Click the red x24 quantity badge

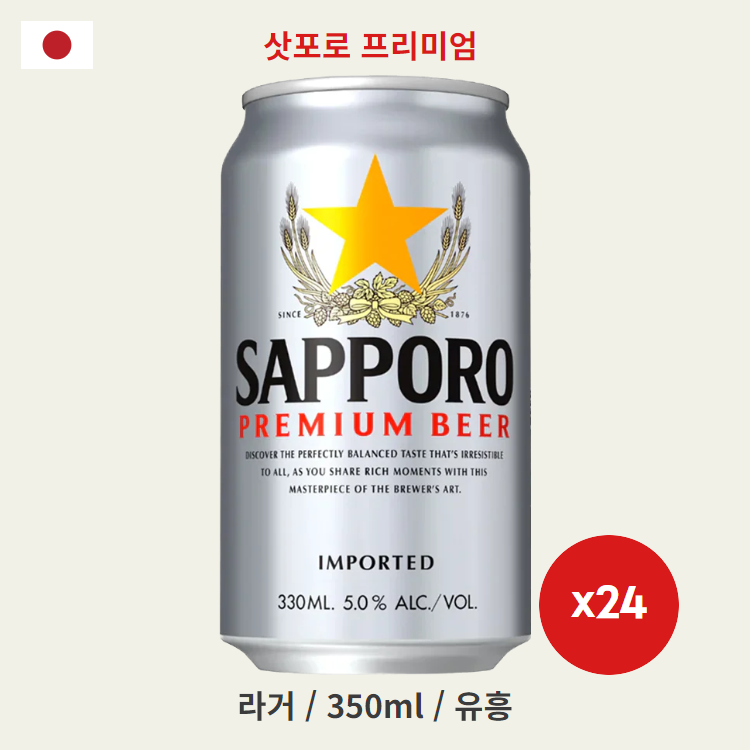tap(608, 605)
